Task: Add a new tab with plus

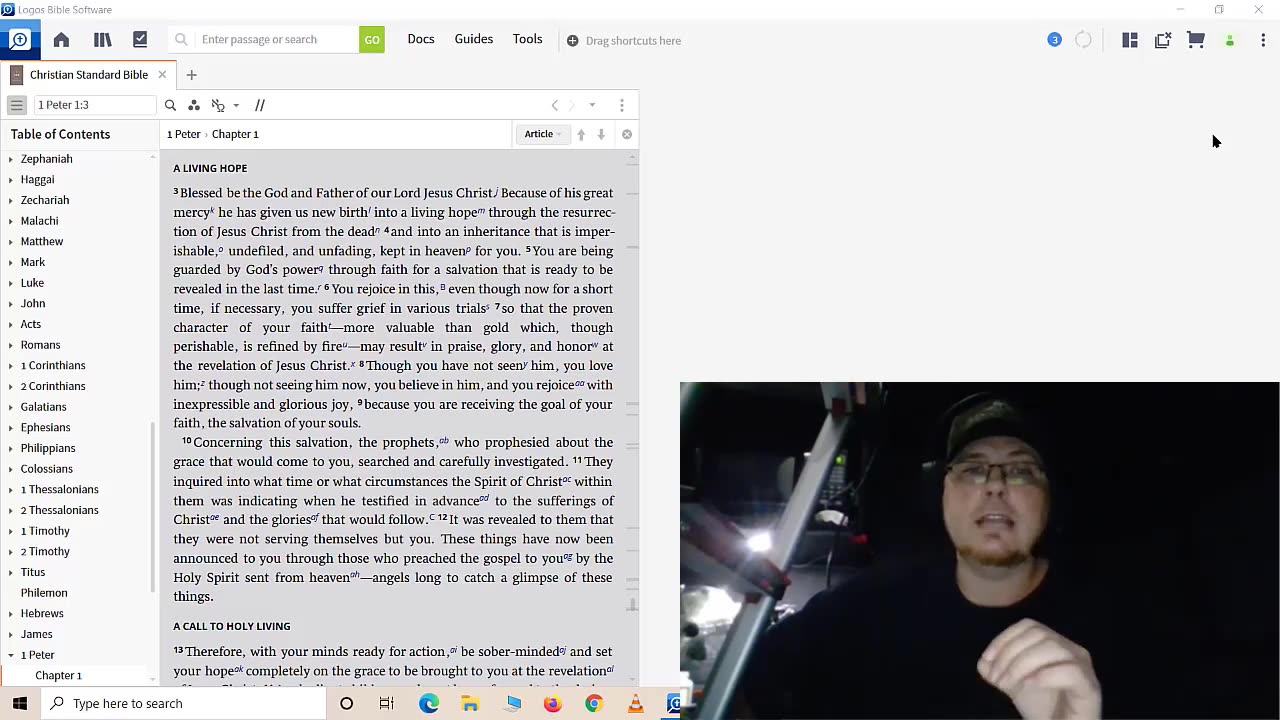Action: click(191, 75)
